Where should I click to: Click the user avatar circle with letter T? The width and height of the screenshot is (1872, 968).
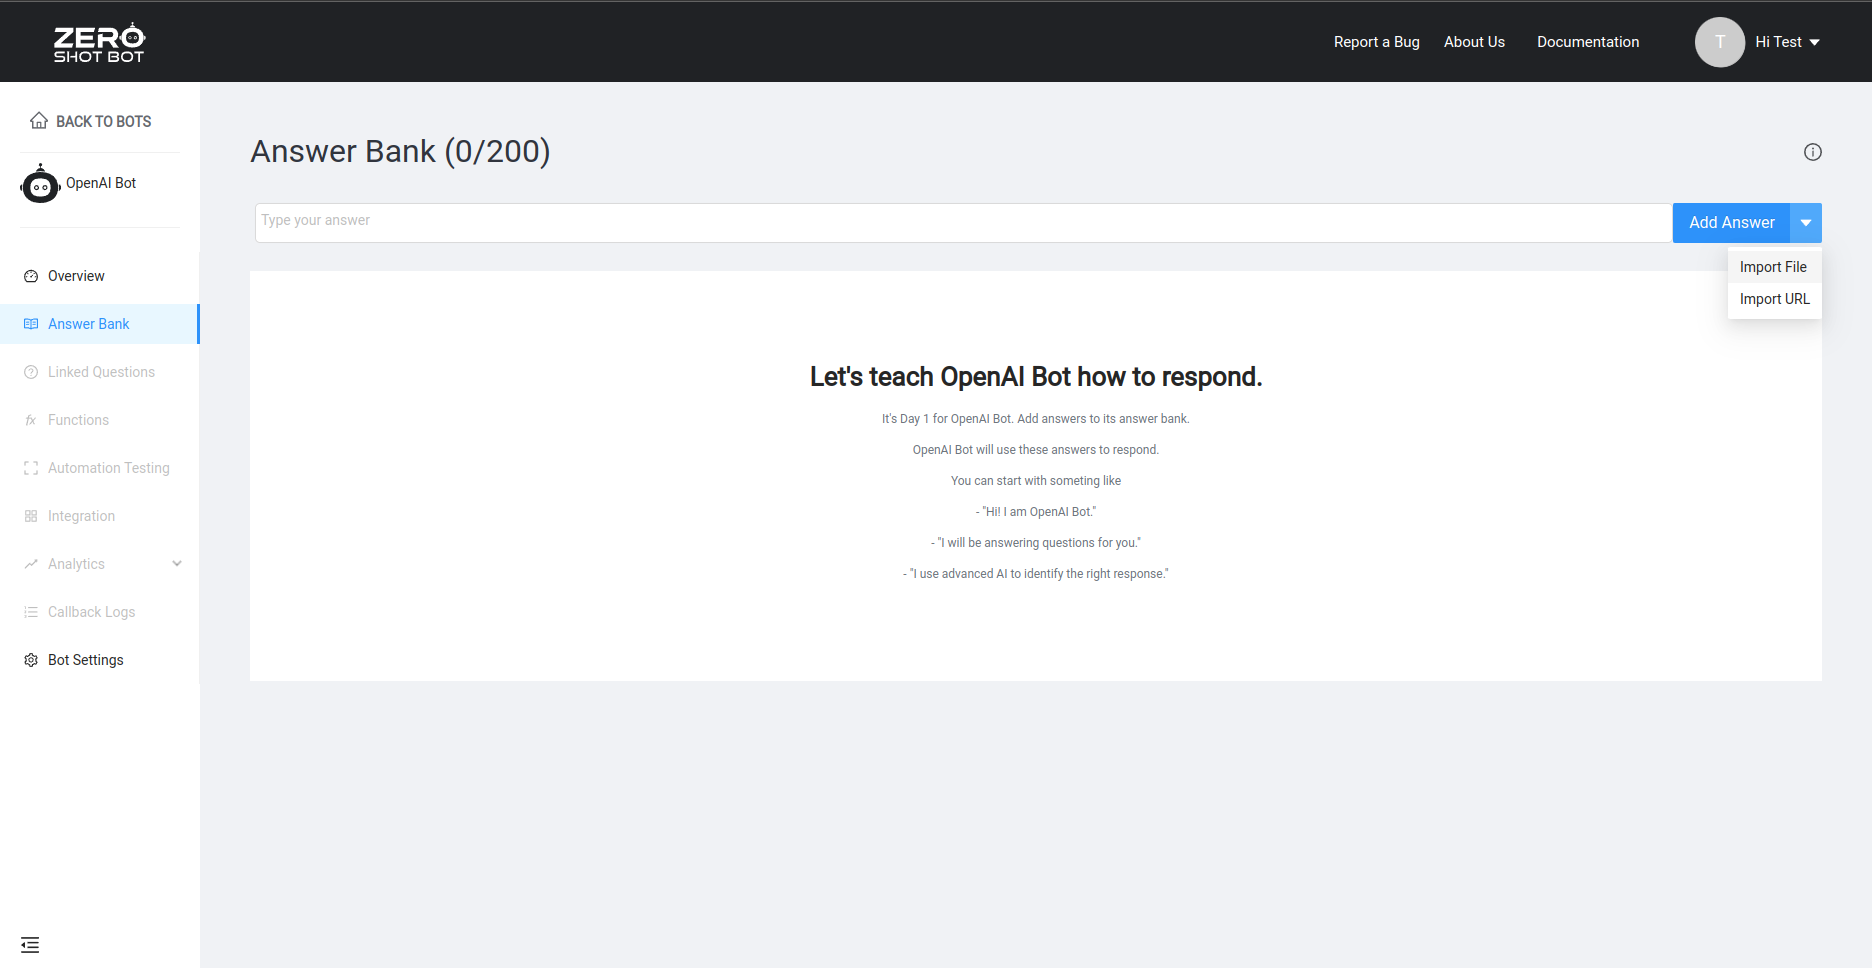1719,42
